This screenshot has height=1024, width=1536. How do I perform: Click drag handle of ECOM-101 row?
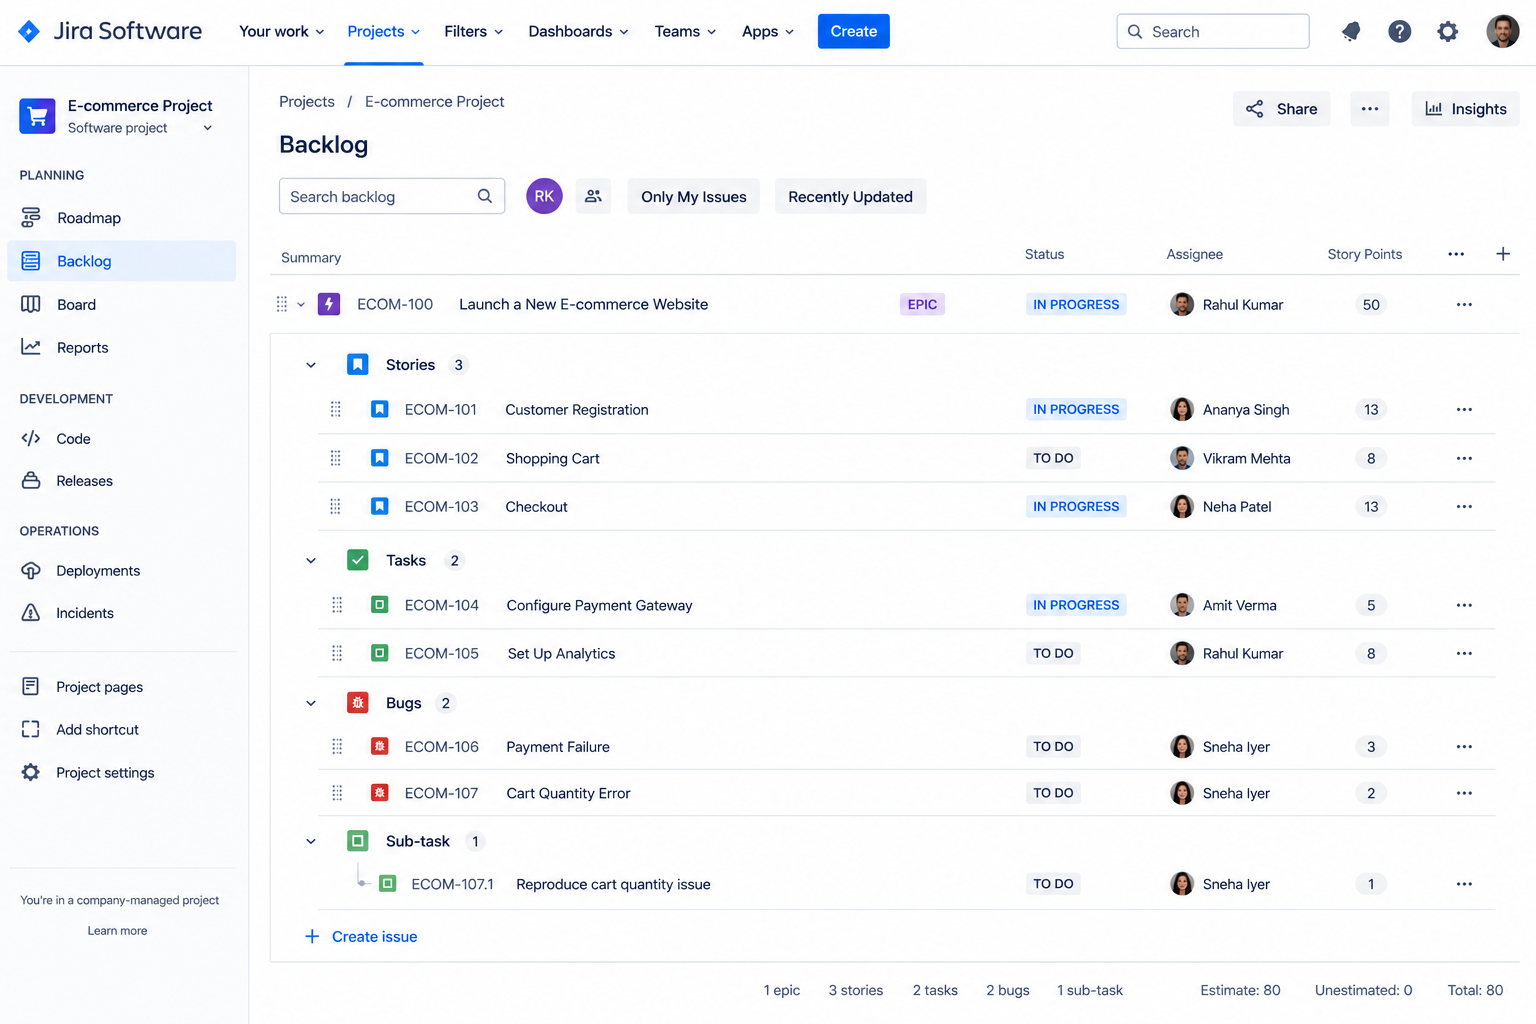pyautogui.click(x=336, y=409)
